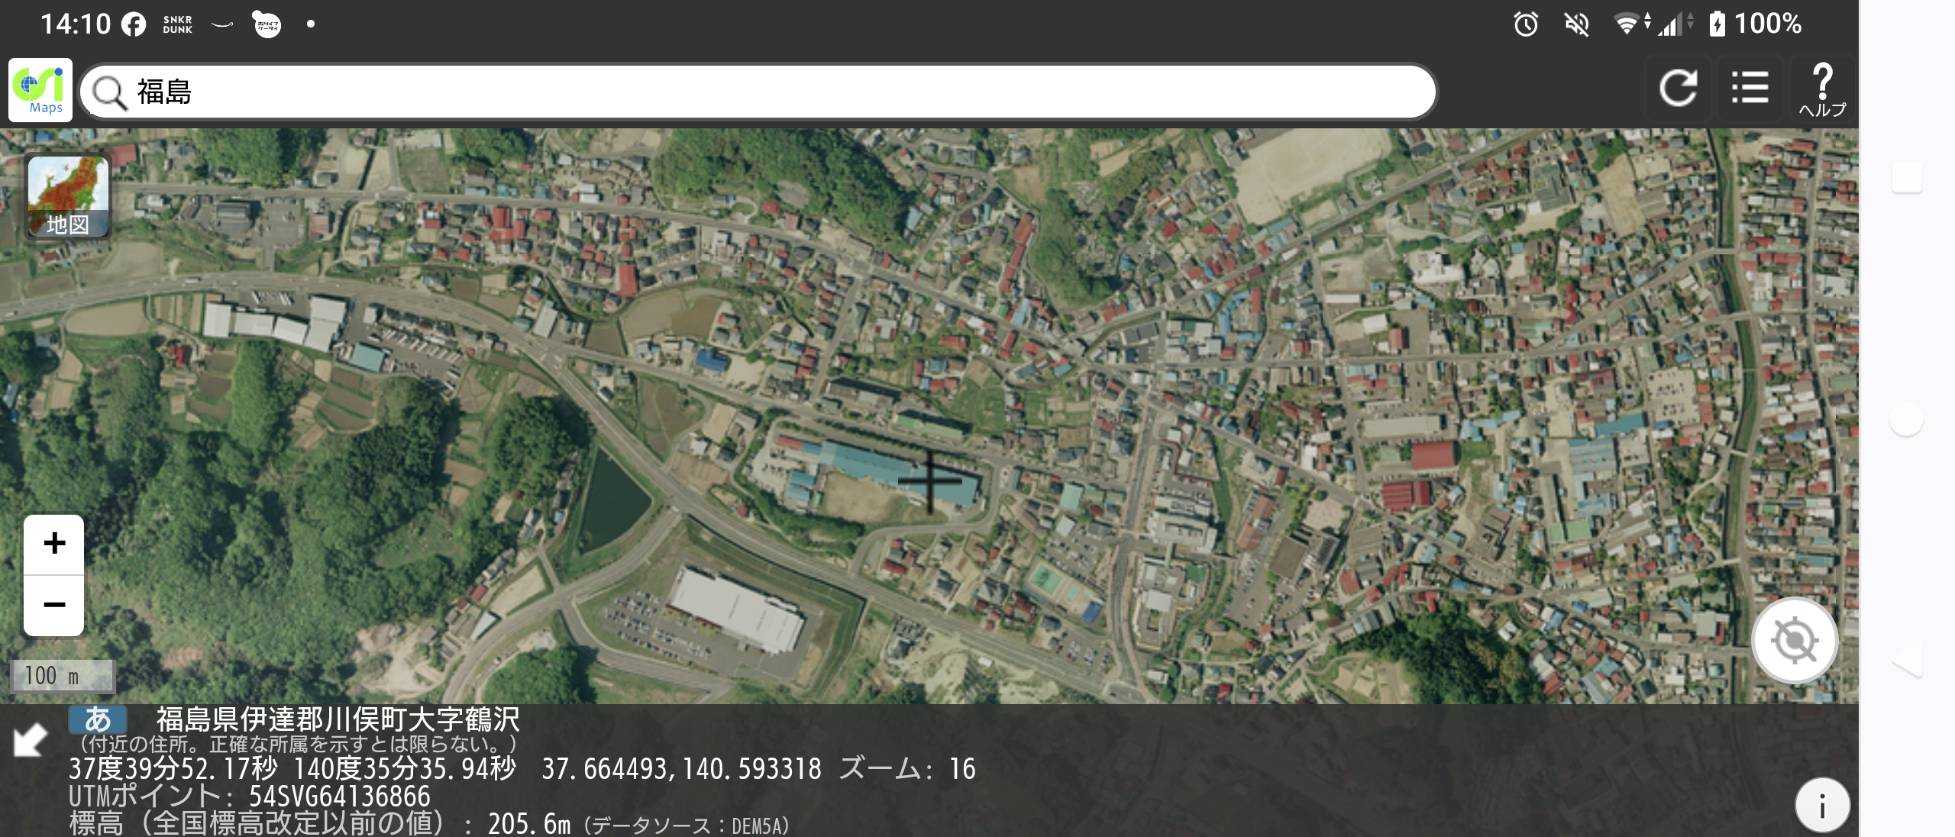Open the GSI Maps logo
Screen dimensions: 1955x837
click(40, 90)
